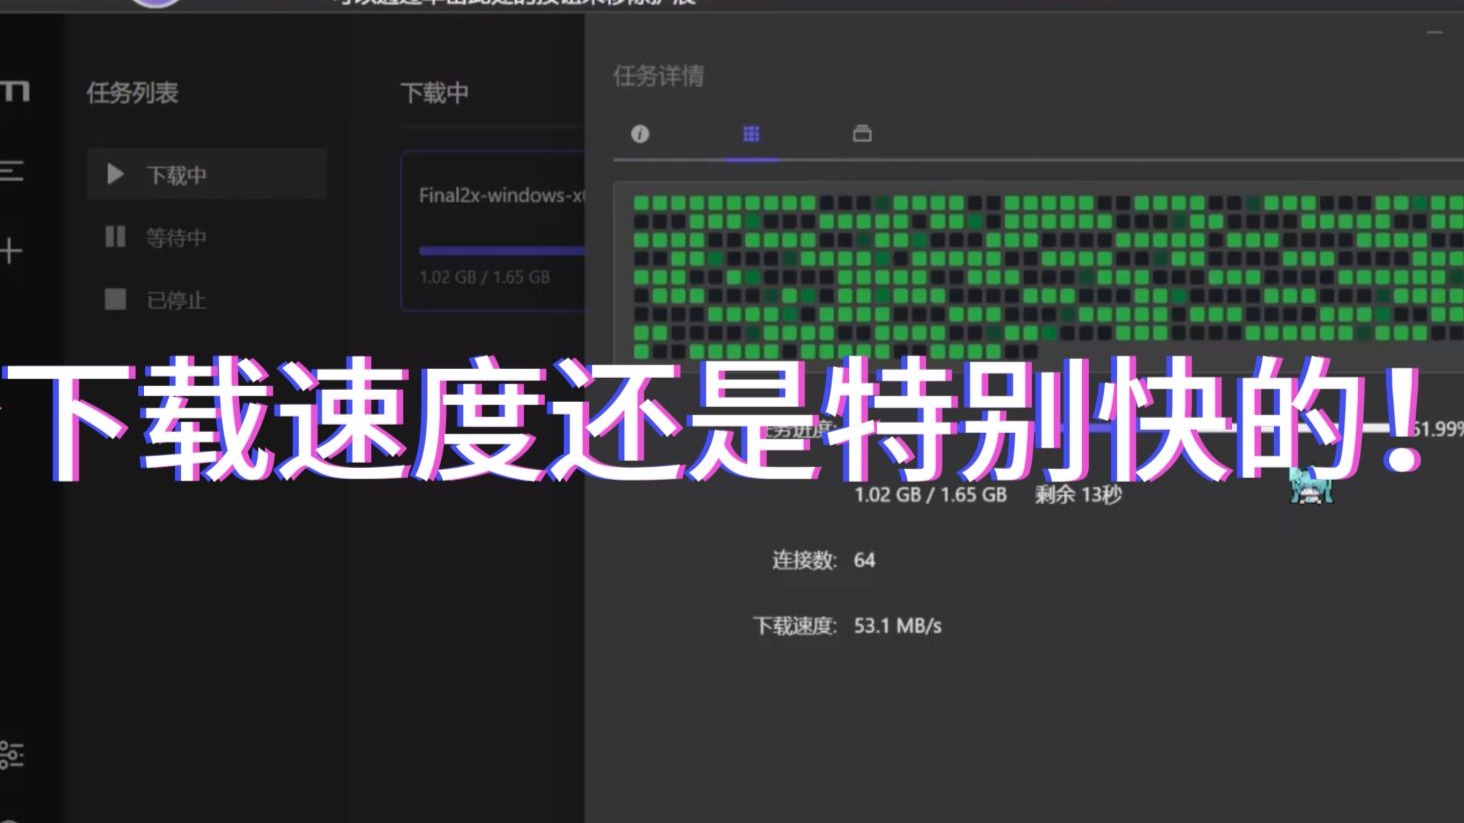Click the 下载中 heading above the task card

[x=435, y=93]
